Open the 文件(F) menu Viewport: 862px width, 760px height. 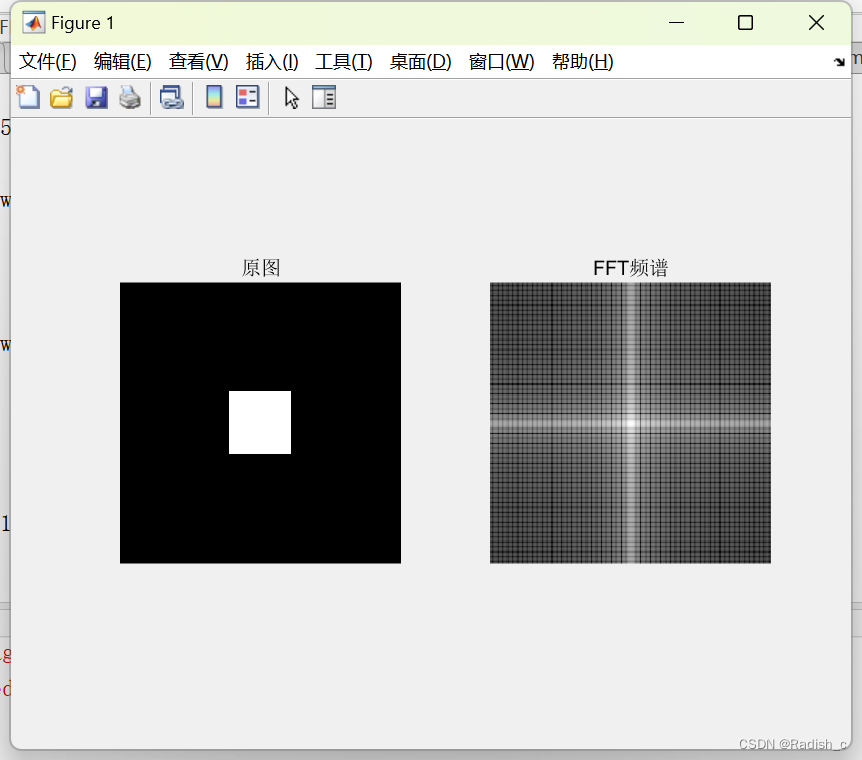pyautogui.click(x=48, y=62)
